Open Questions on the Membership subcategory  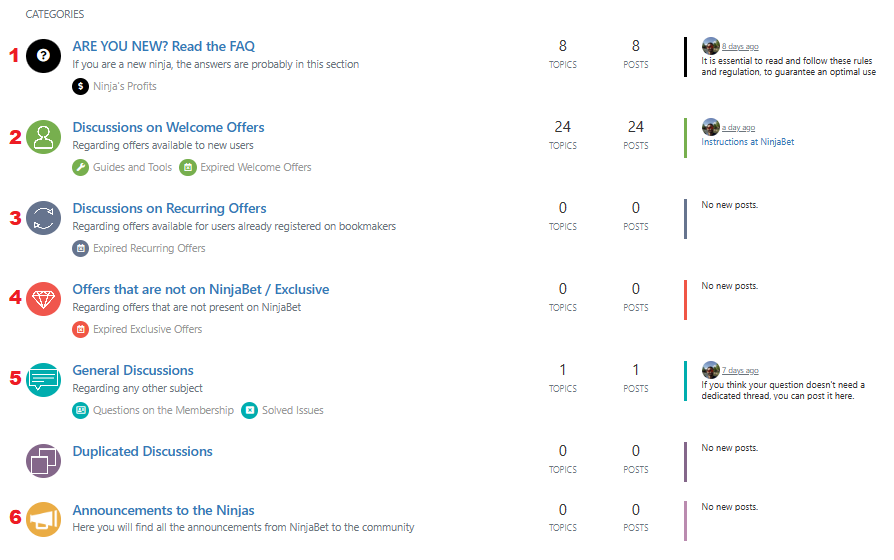(x=163, y=410)
